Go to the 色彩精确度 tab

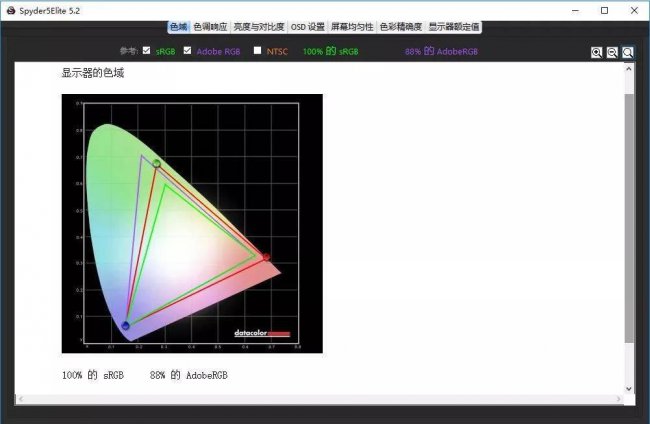pos(400,27)
